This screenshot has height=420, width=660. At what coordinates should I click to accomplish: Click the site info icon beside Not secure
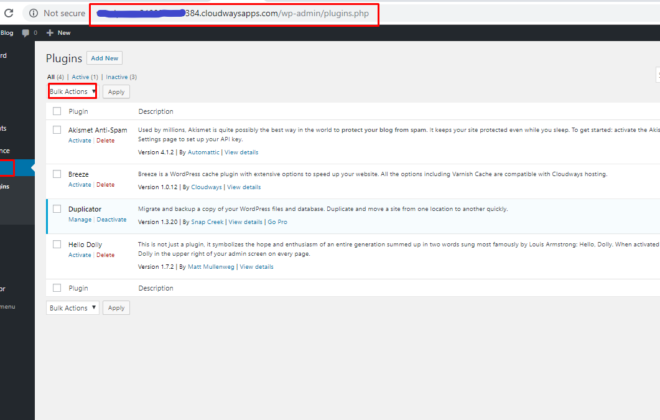point(33,13)
